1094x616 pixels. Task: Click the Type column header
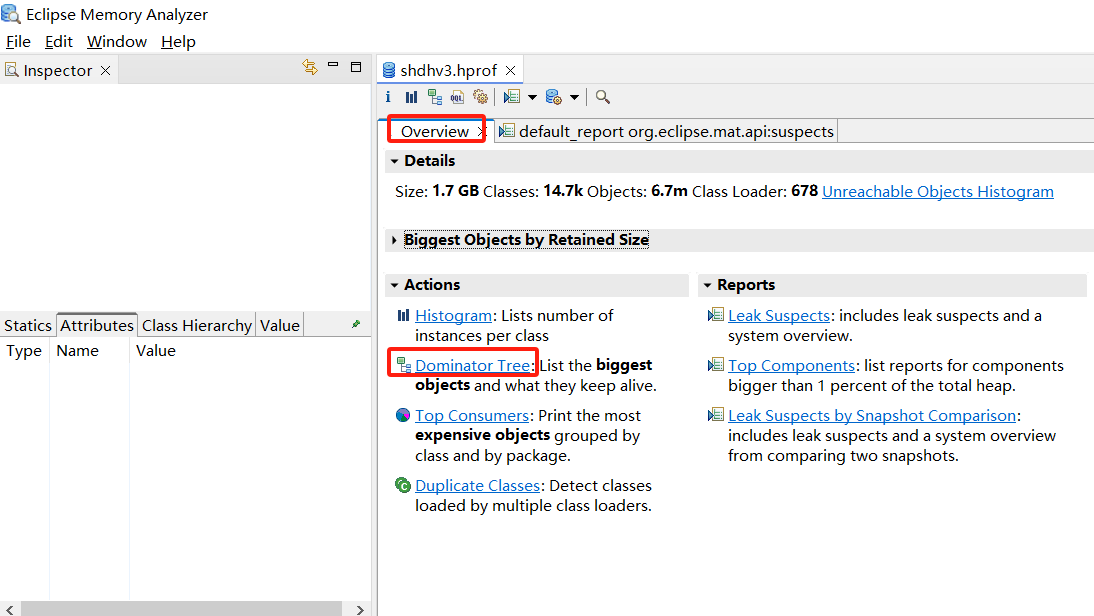point(24,350)
